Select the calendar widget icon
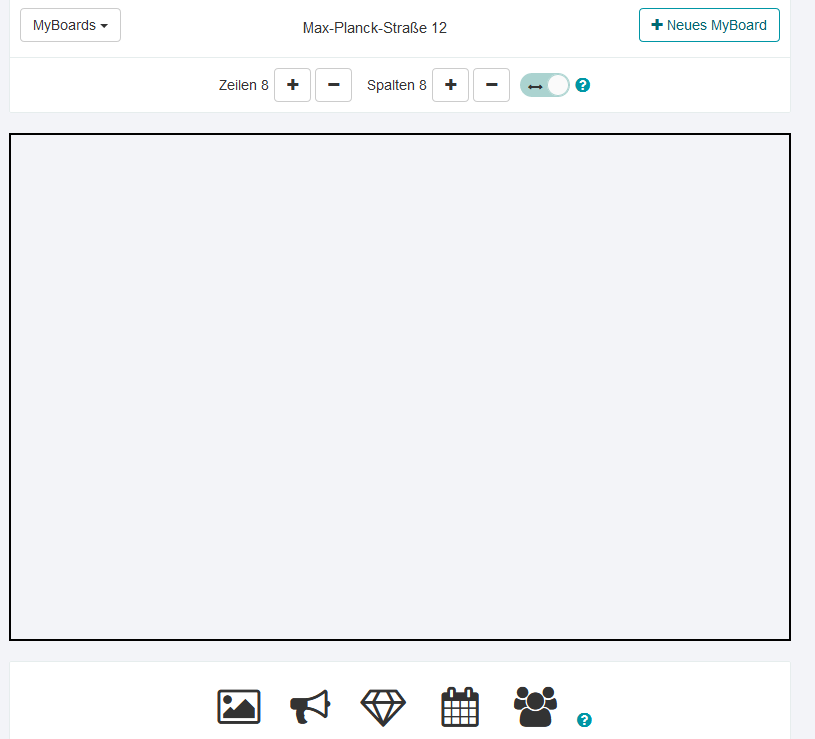This screenshot has width=815, height=739. coord(460,707)
